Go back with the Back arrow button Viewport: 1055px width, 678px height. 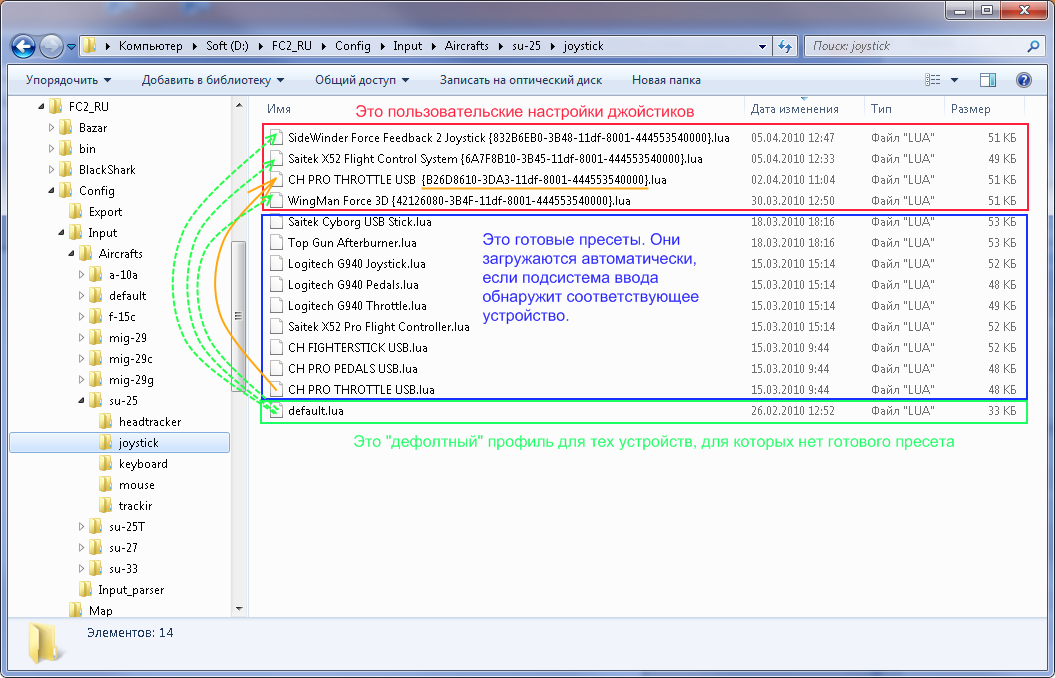pos(24,46)
